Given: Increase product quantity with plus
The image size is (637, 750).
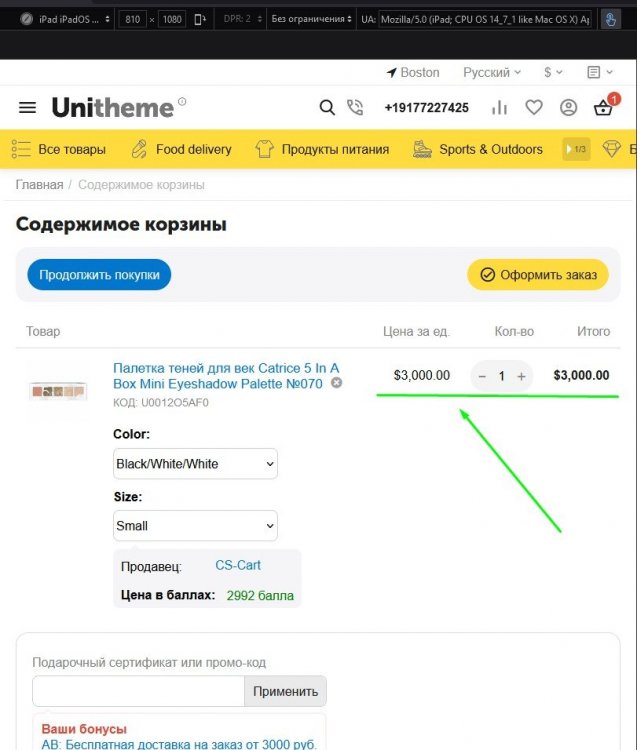Looking at the screenshot, I should coord(521,376).
